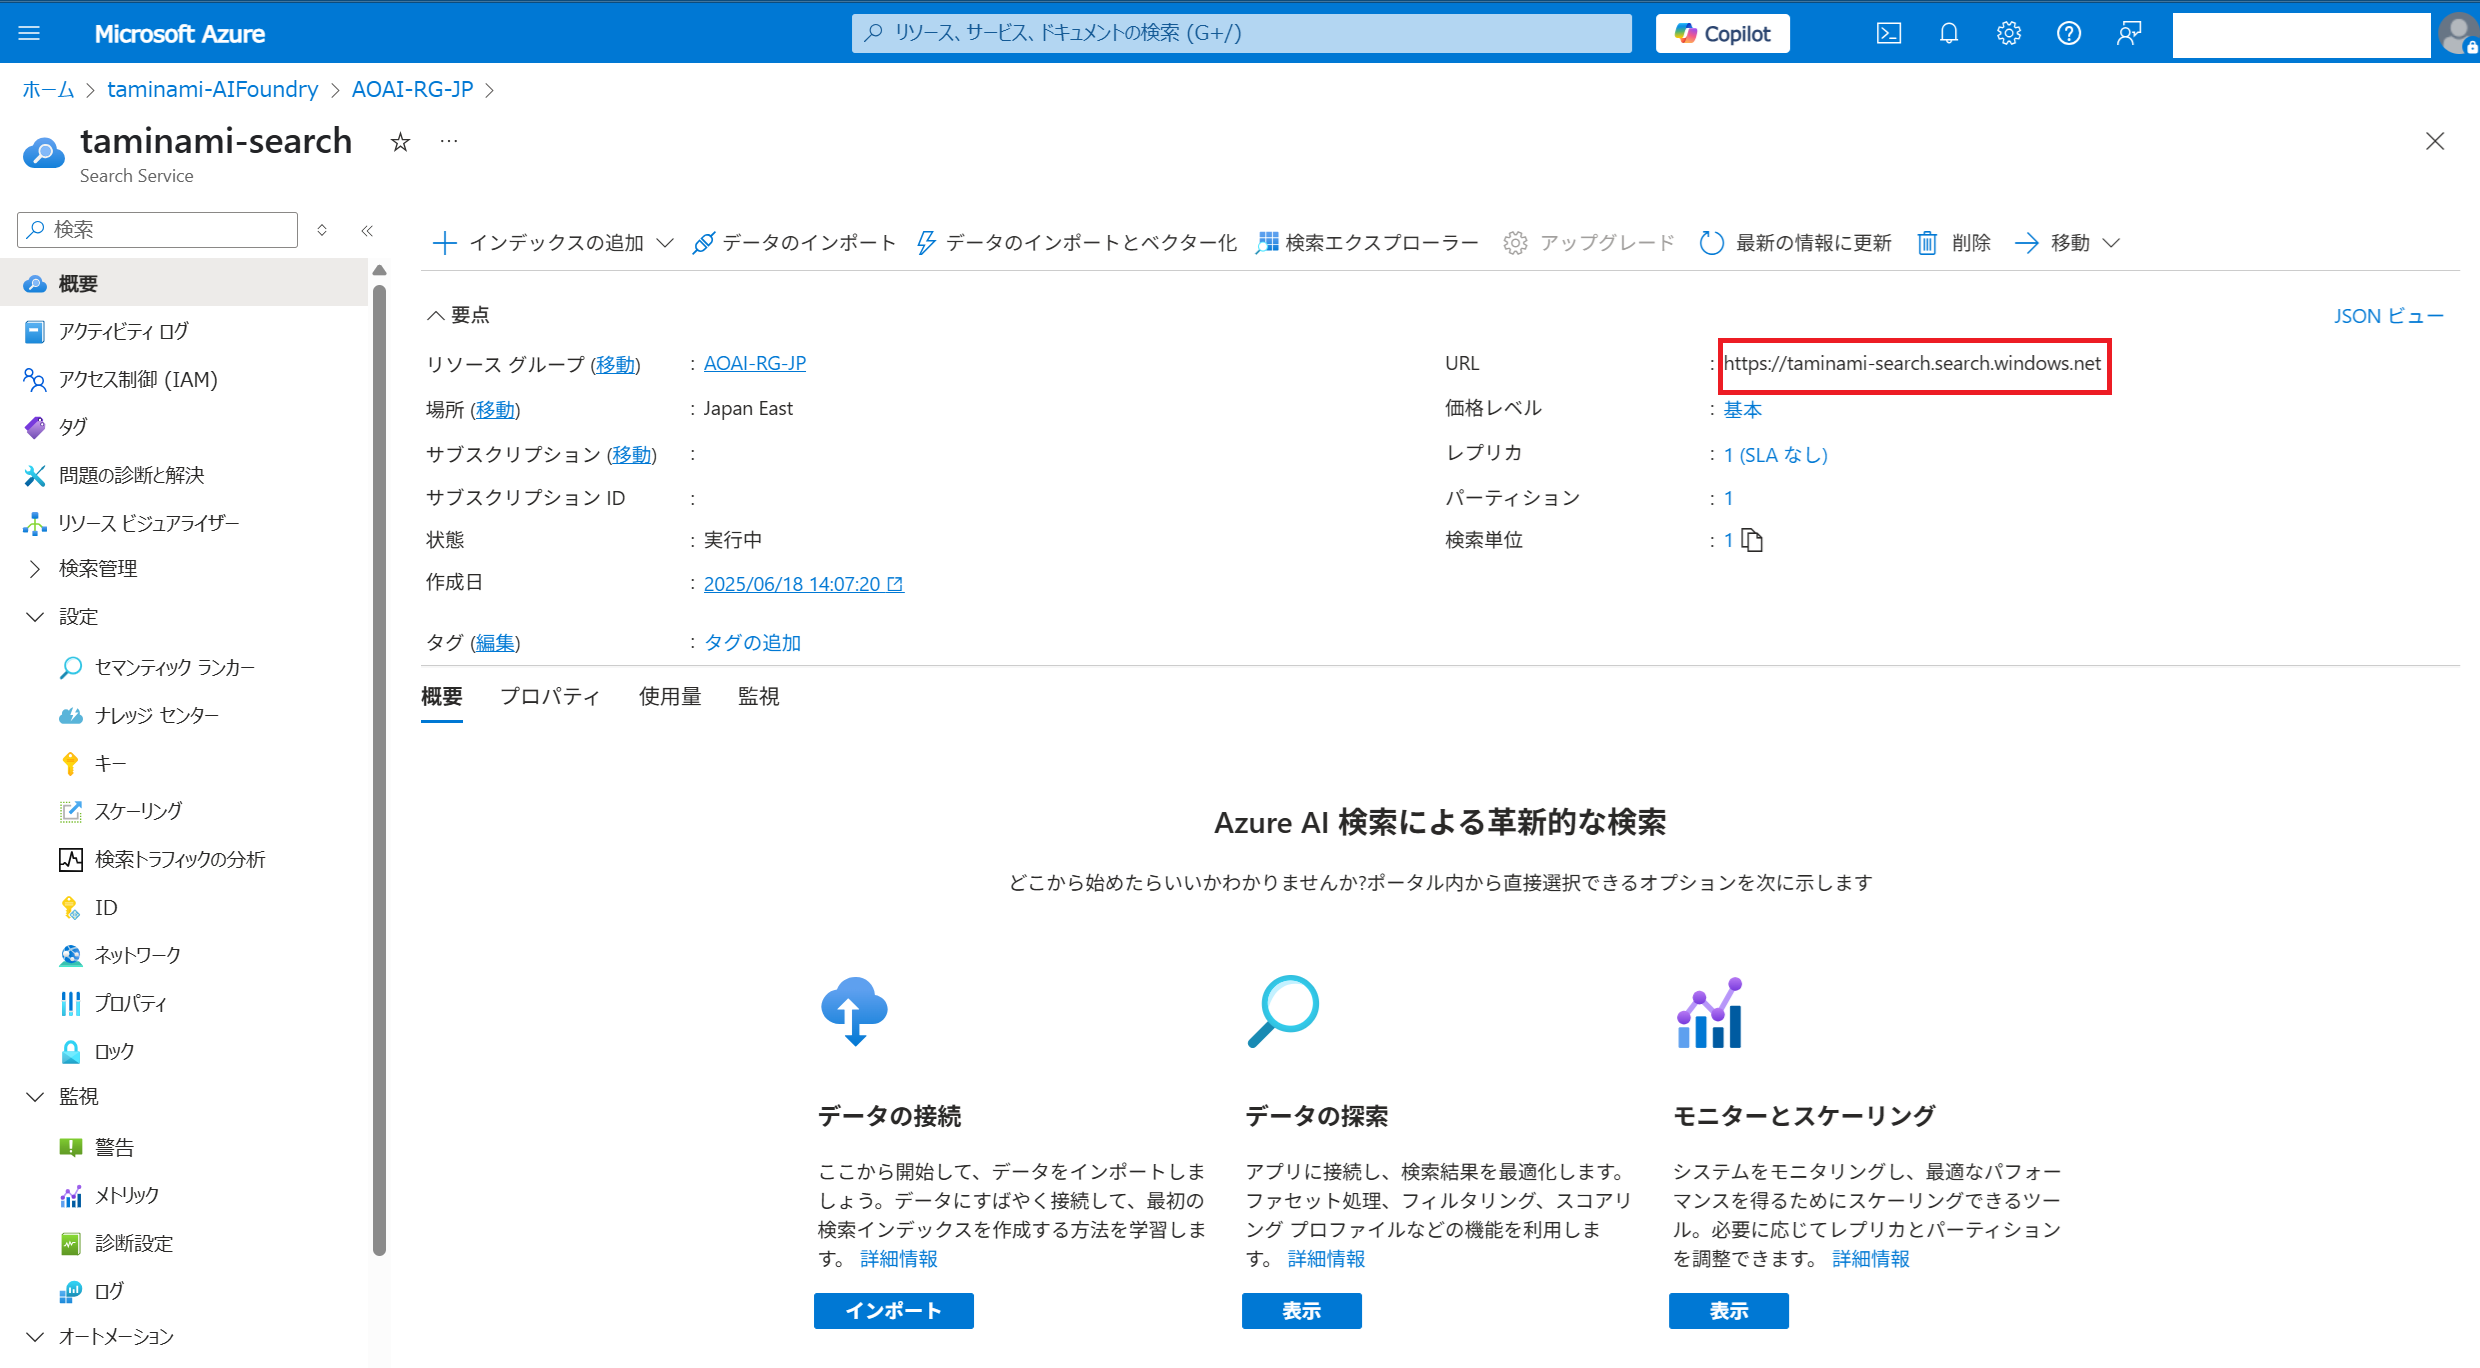Collapse the 要点 essentials section

click(x=458, y=315)
